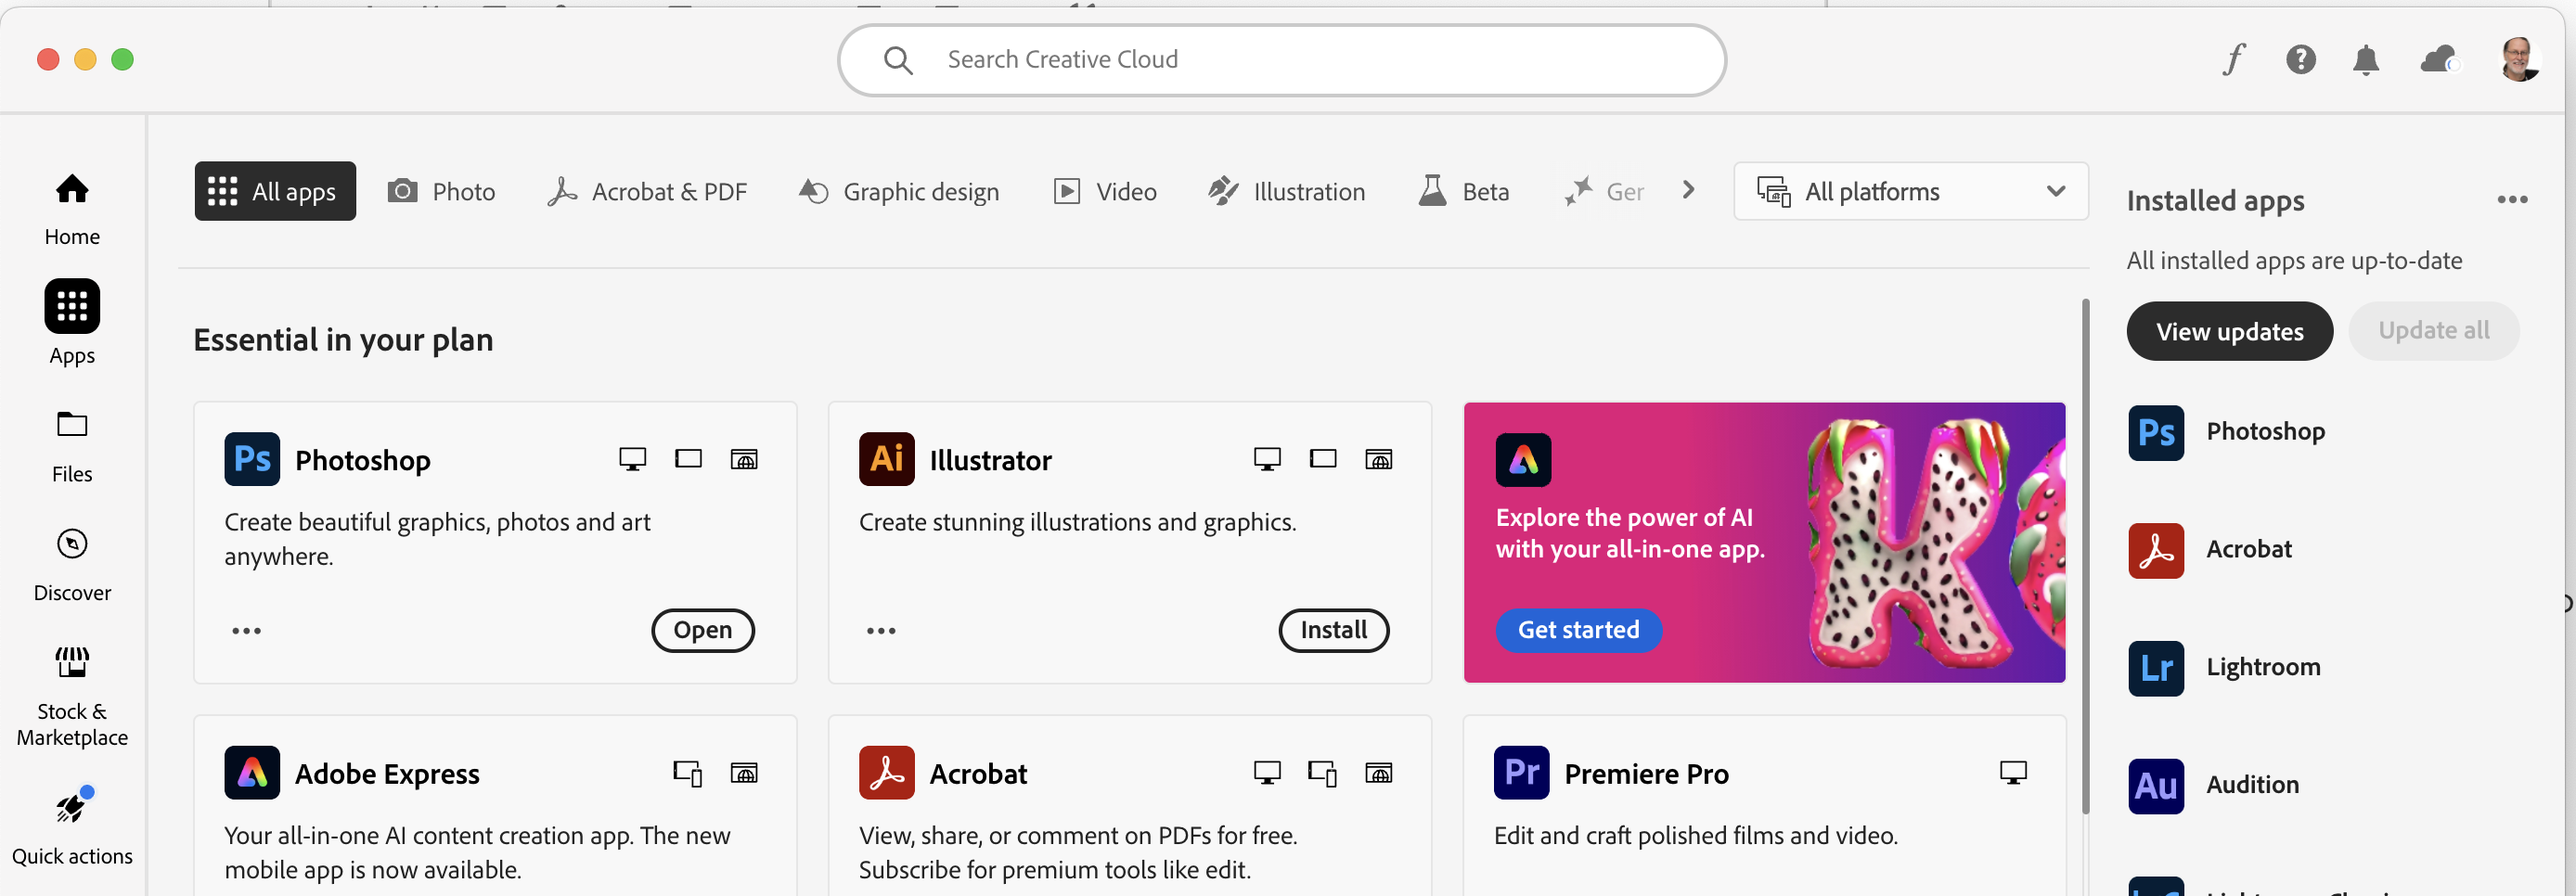Select Lightroom in the Installed apps list

point(2263,667)
